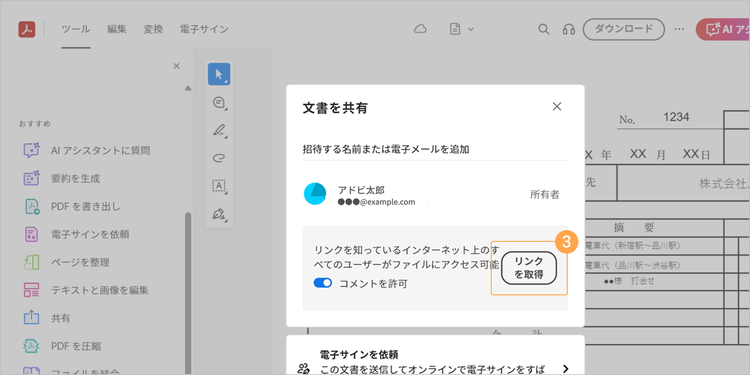Screen dimensions: 750x375
Task: Open the 編集 menu
Action: pos(117,29)
